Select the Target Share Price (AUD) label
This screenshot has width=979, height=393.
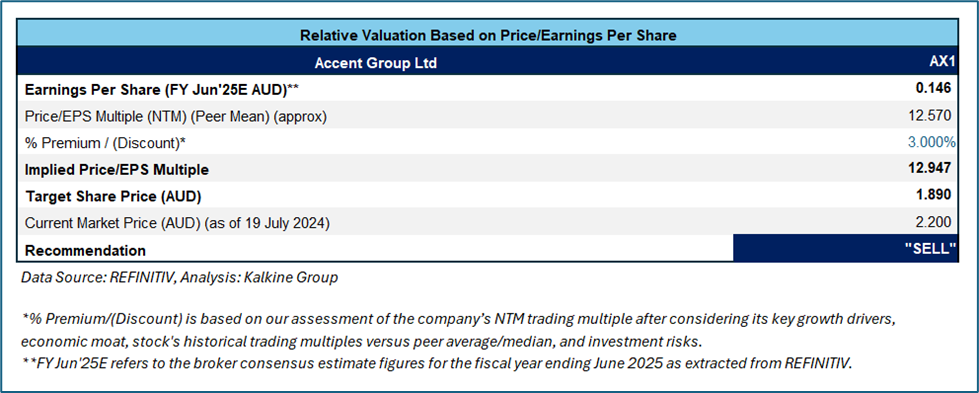click(x=113, y=197)
